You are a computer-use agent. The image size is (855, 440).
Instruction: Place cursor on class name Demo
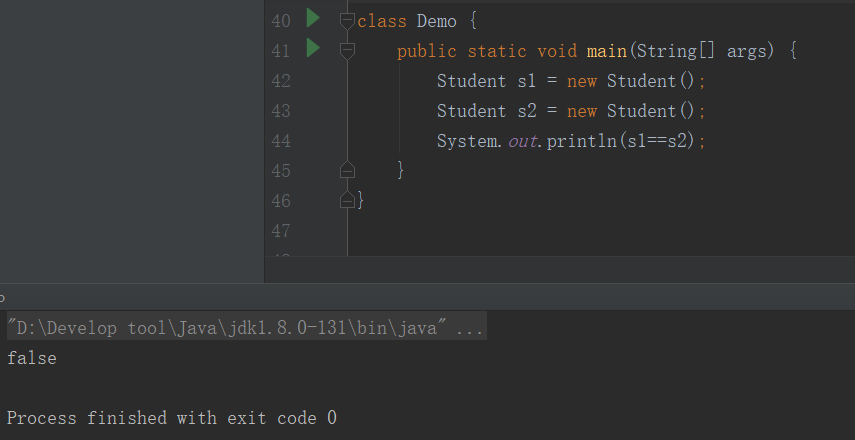436,21
